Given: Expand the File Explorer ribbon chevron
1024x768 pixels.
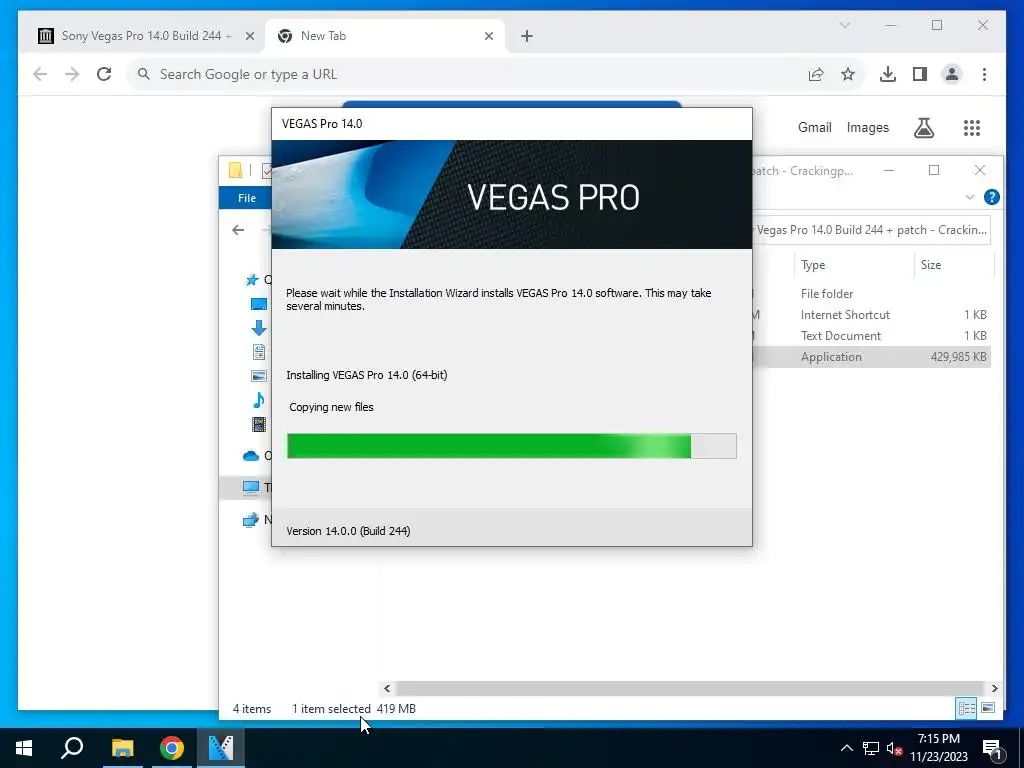Looking at the screenshot, I should click(x=969, y=197).
